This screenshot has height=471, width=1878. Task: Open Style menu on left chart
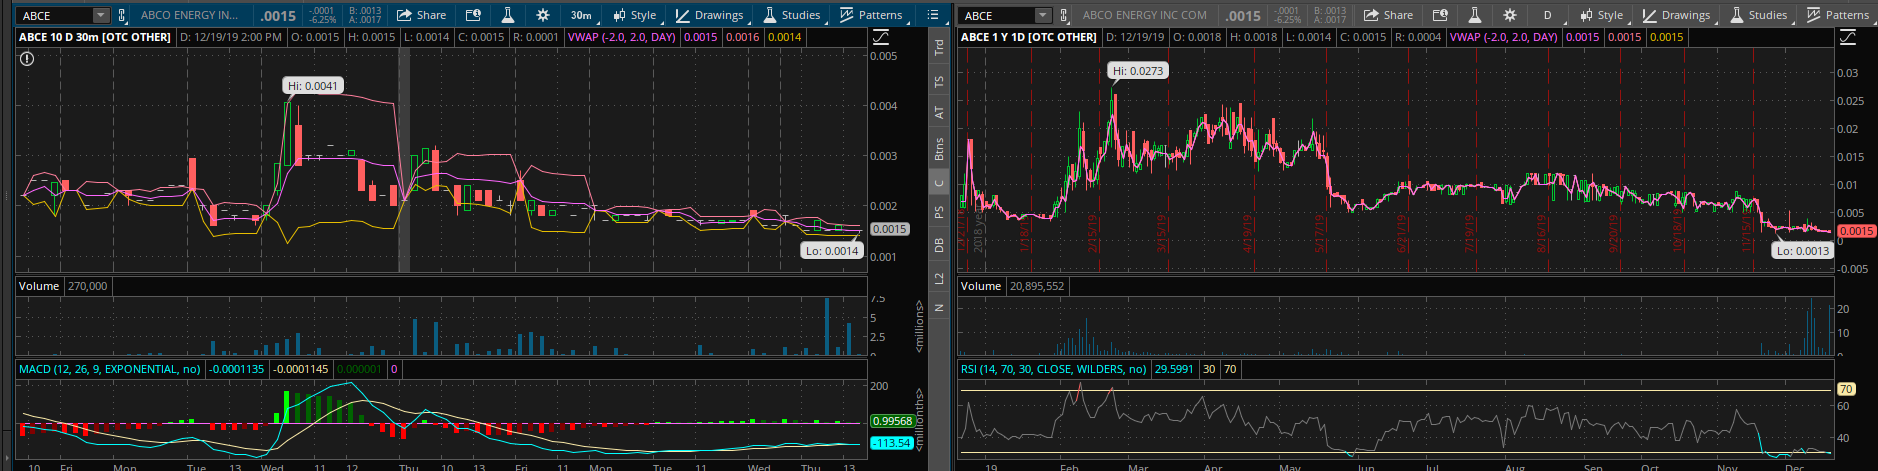click(x=634, y=15)
